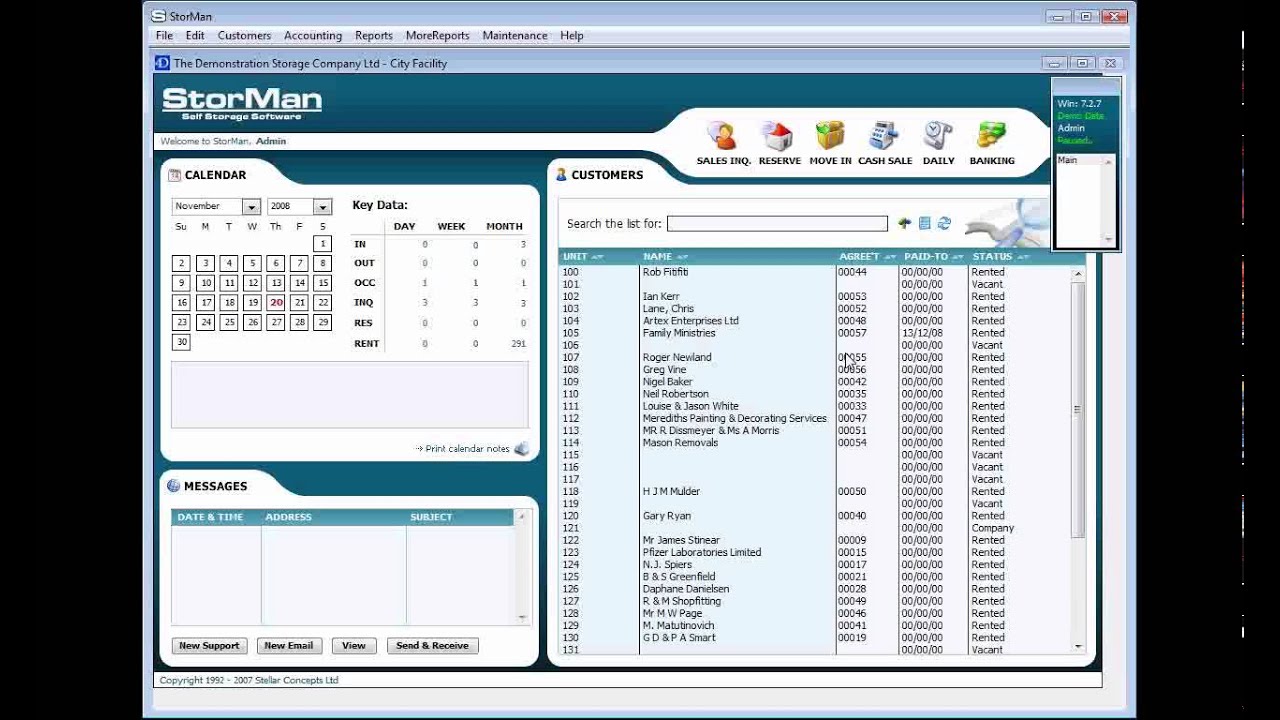Screen dimensions: 1280x720
Task: Sort customers by AGREE'T column arrows
Action: click(x=890, y=257)
